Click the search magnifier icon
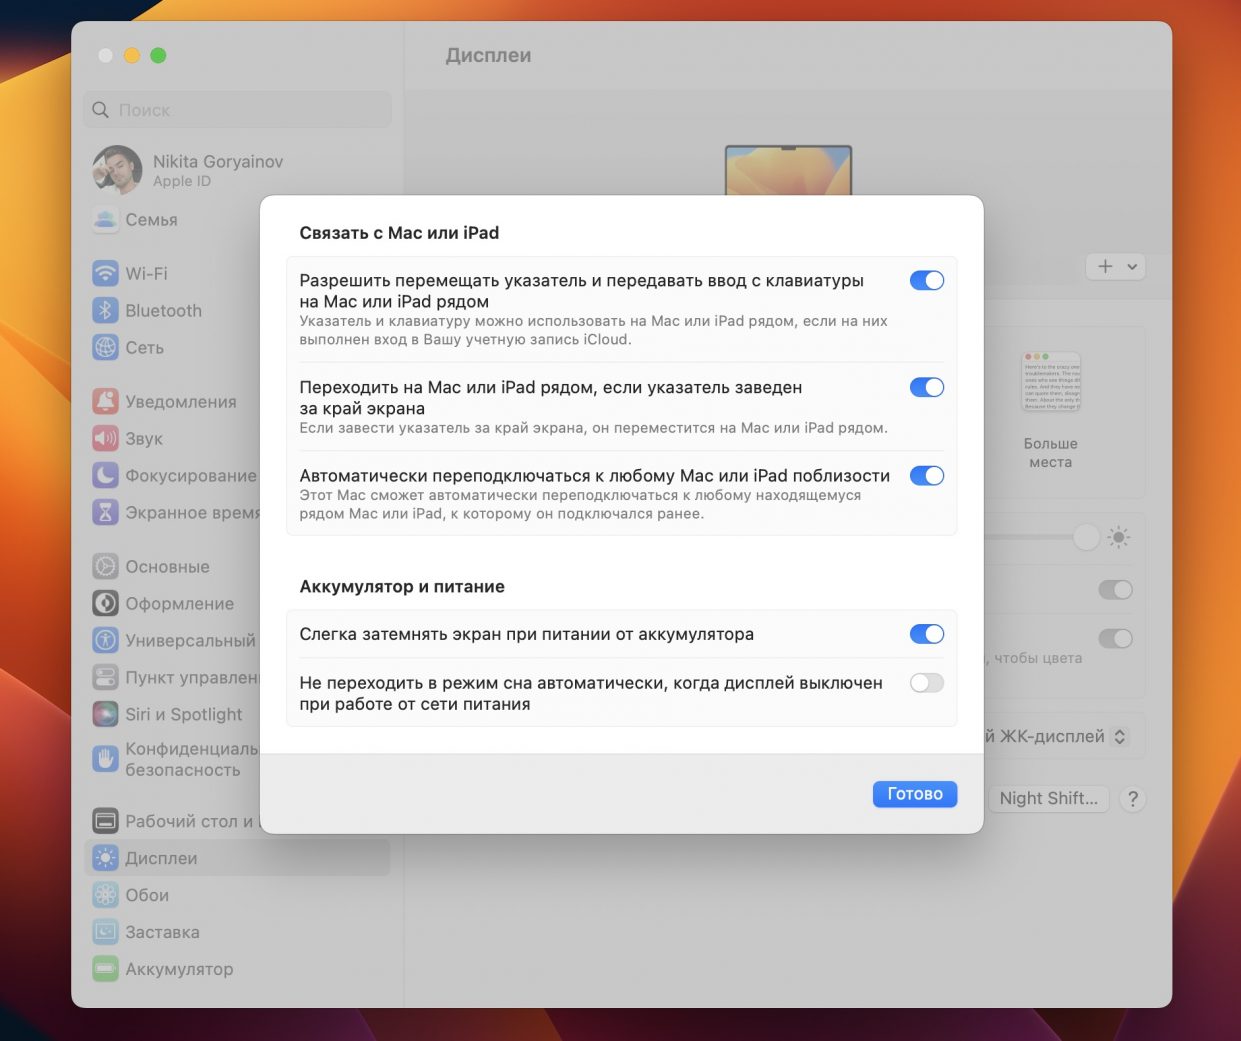 coord(100,110)
